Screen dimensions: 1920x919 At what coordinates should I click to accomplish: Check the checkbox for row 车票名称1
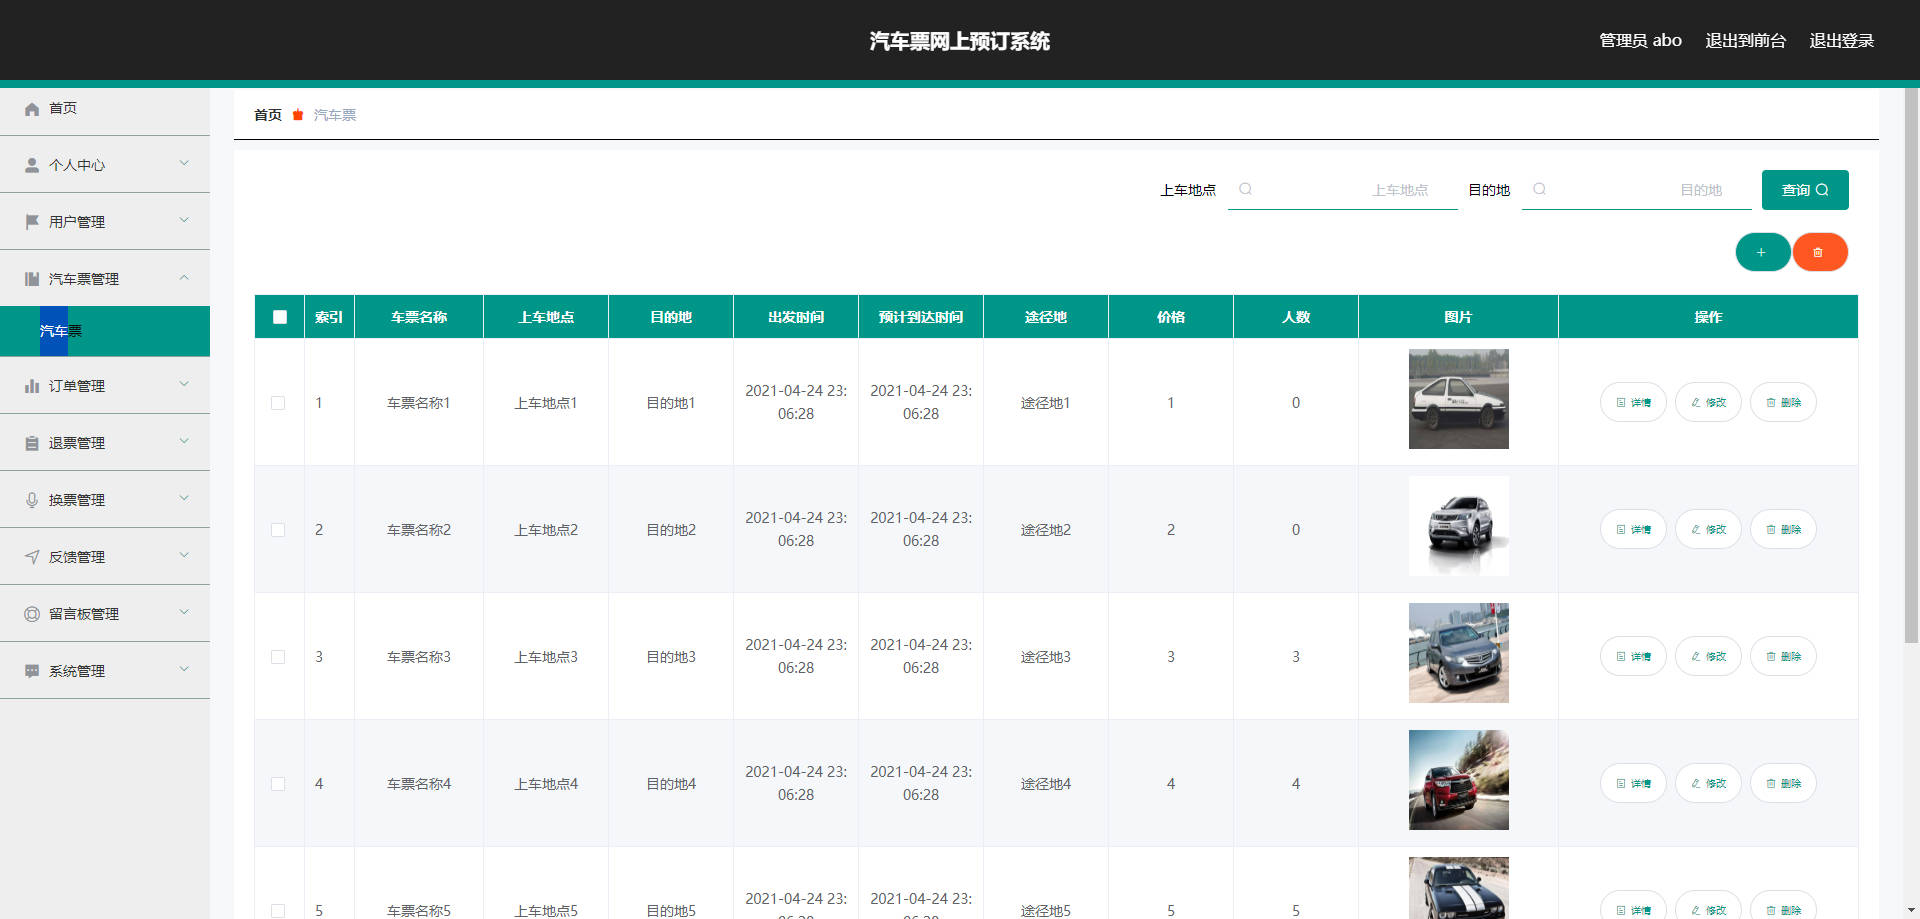278,403
